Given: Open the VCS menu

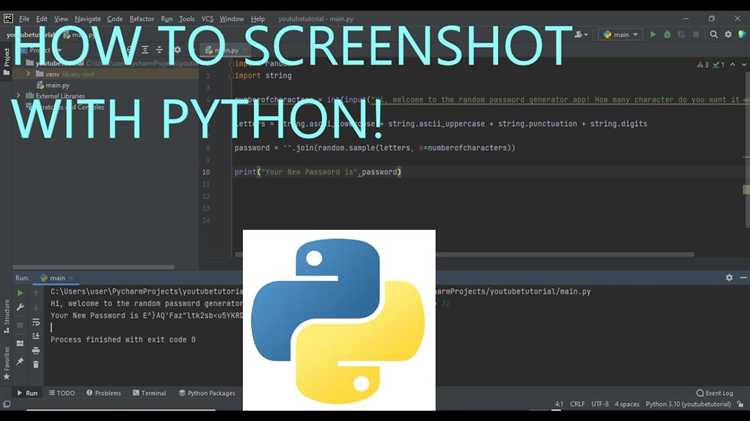Looking at the screenshot, I should [207, 19].
